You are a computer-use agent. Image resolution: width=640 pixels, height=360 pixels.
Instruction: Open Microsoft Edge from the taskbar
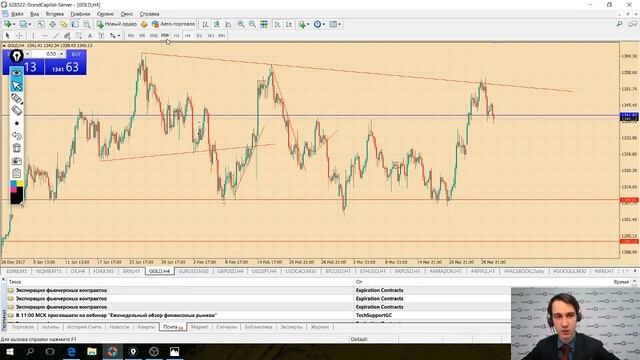point(71,351)
